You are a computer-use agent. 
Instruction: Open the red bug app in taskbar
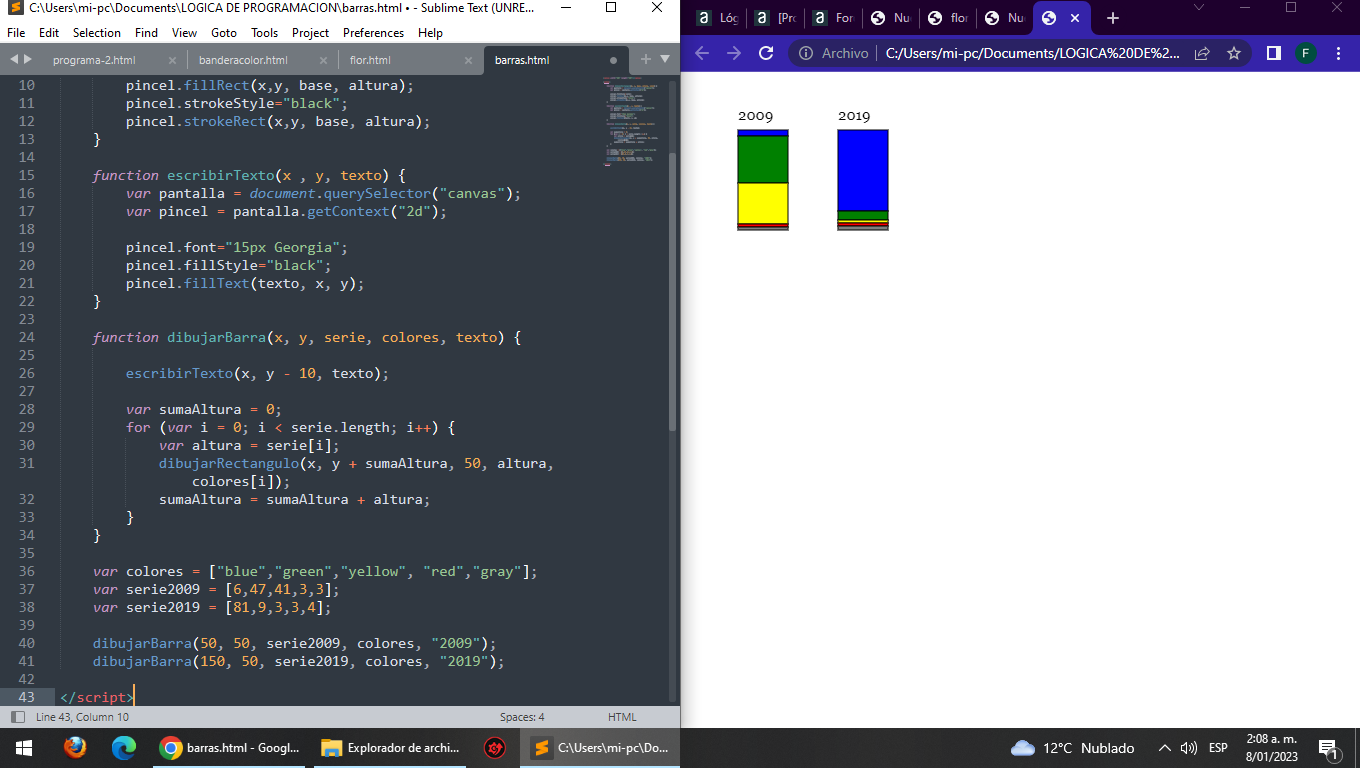pyautogui.click(x=494, y=748)
